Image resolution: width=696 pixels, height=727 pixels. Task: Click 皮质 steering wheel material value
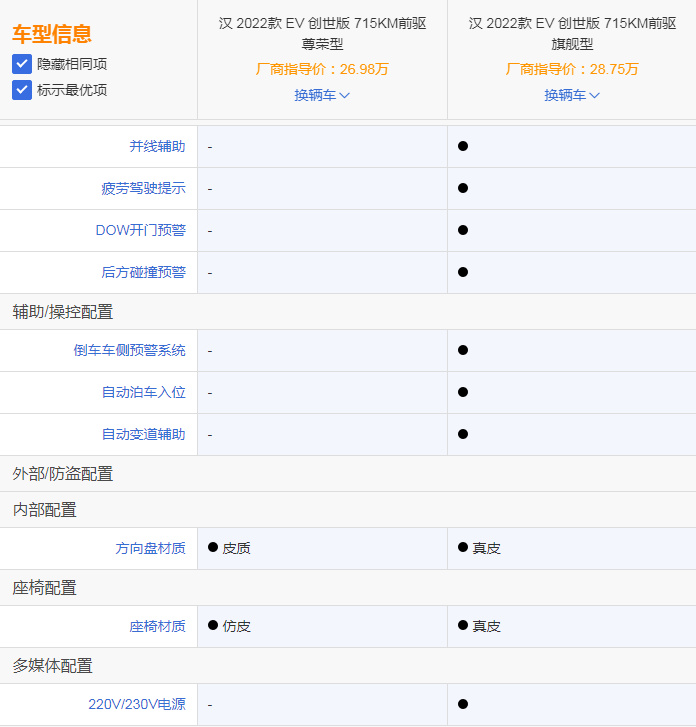point(236,548)
